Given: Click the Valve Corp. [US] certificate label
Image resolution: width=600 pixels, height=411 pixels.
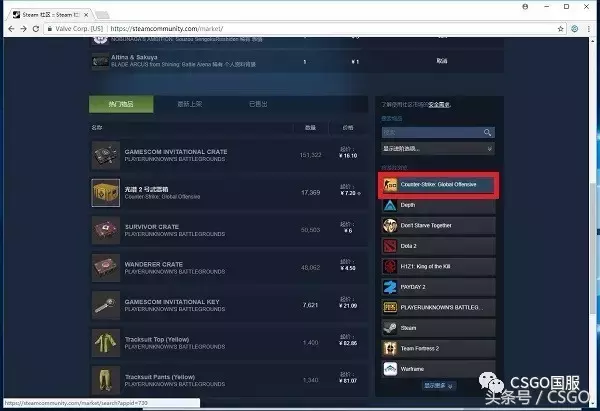Looking at the screenshot, I should [x=79, y=29].
